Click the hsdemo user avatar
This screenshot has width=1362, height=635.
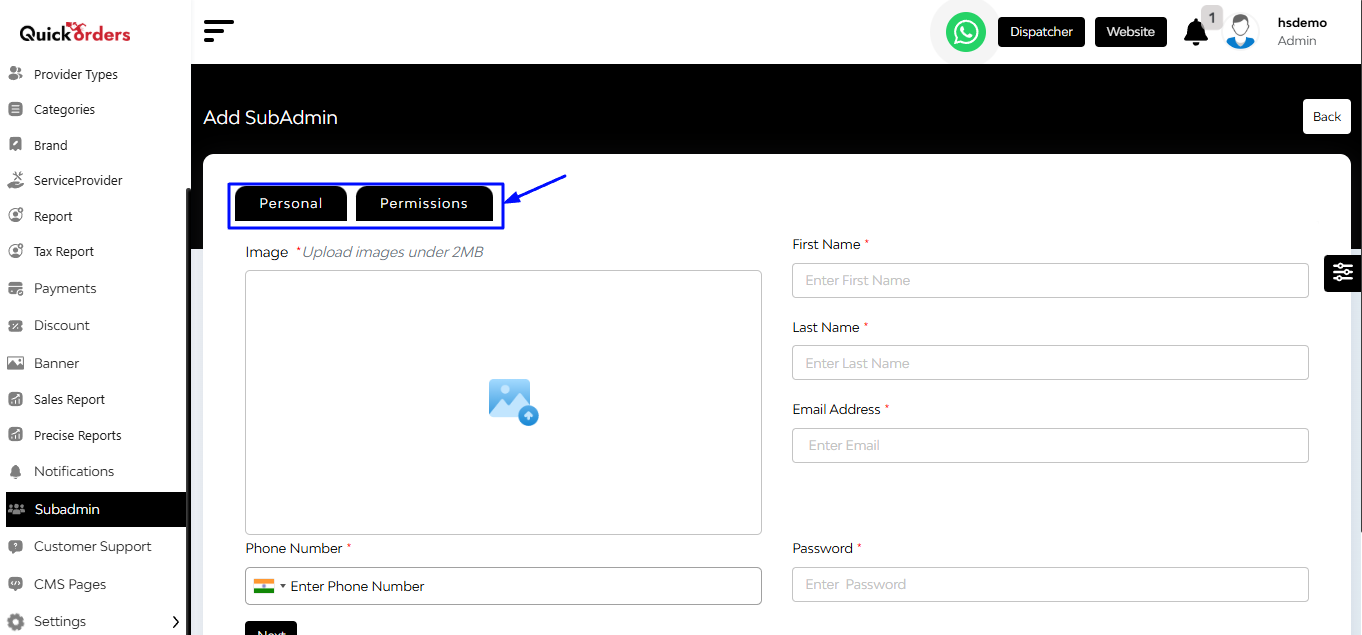(x=1241, y=32)
